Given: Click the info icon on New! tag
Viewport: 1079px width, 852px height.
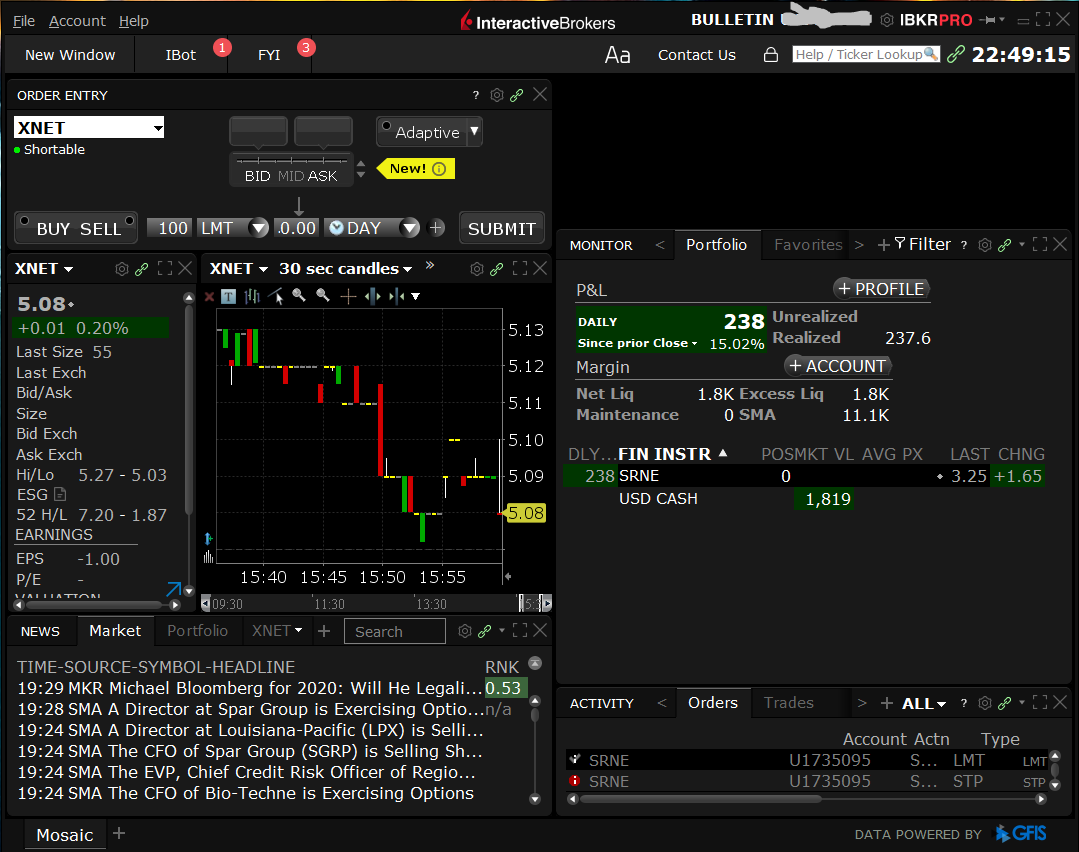Looking at the screenshot, I should tap(439, 169).
